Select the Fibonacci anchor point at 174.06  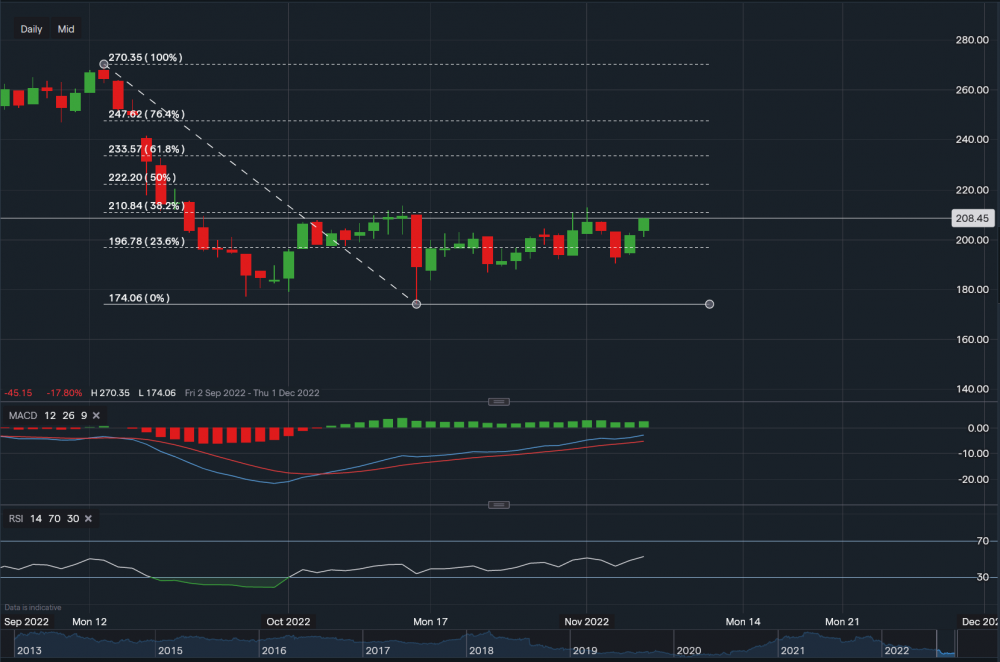click(416, 303)
